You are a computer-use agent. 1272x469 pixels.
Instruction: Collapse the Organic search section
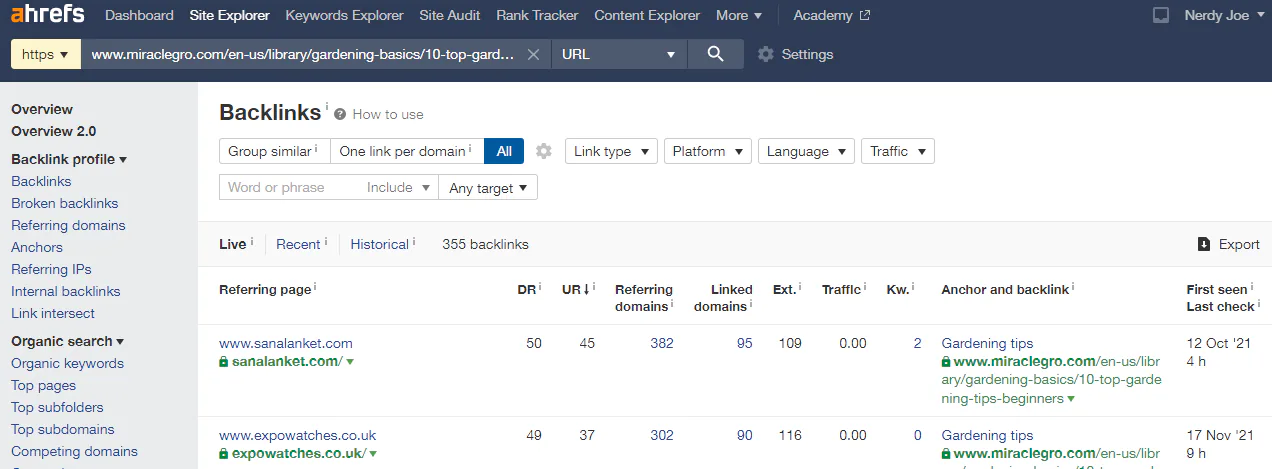pyautogui.click(x=67, y=341)
